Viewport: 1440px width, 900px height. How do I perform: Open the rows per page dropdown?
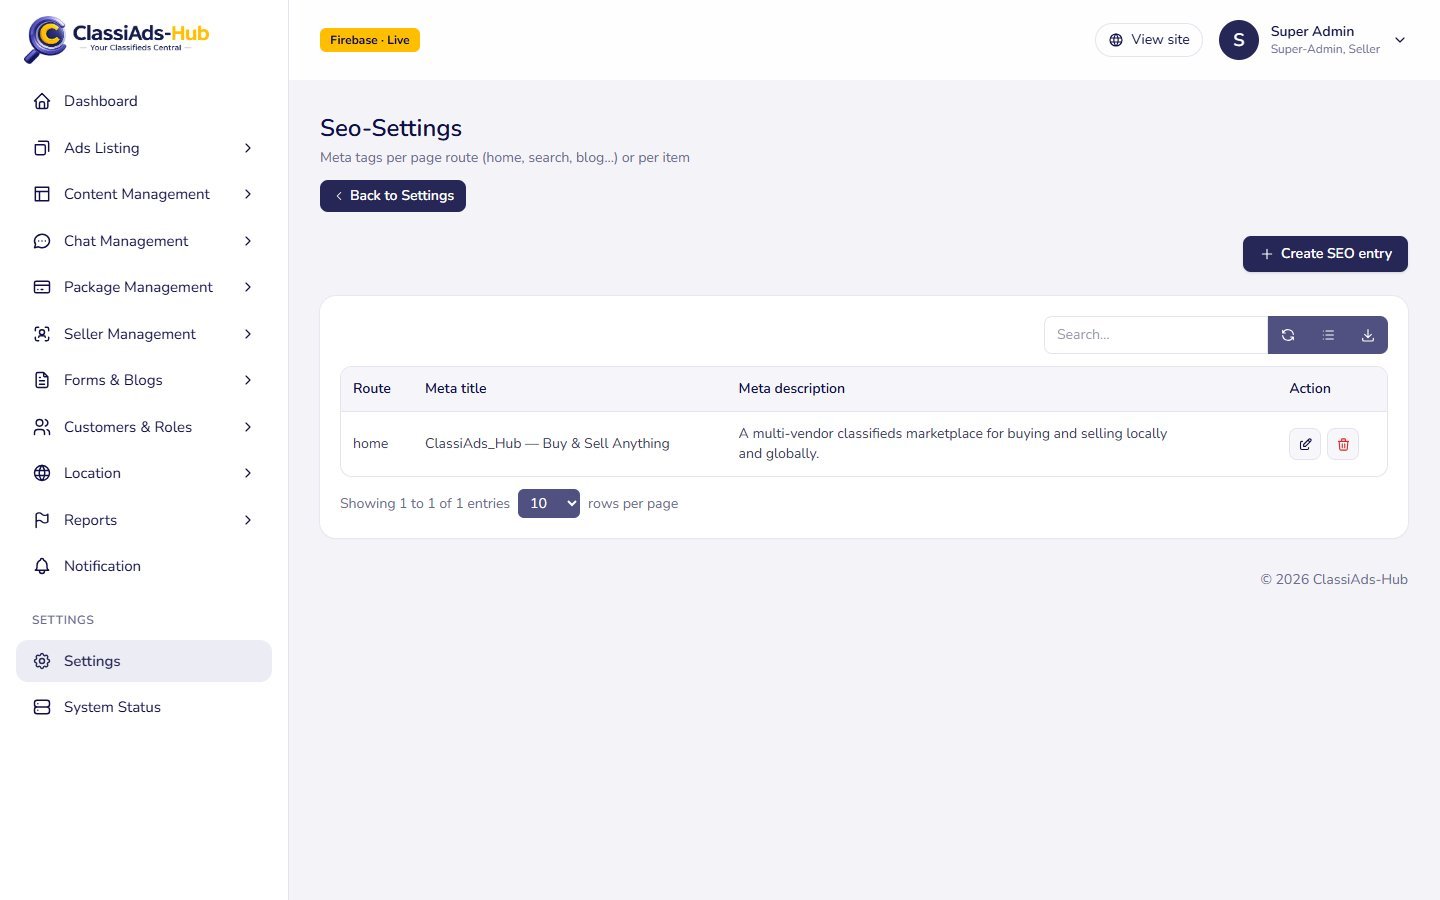pyautogui.click(x=549, y=503)
